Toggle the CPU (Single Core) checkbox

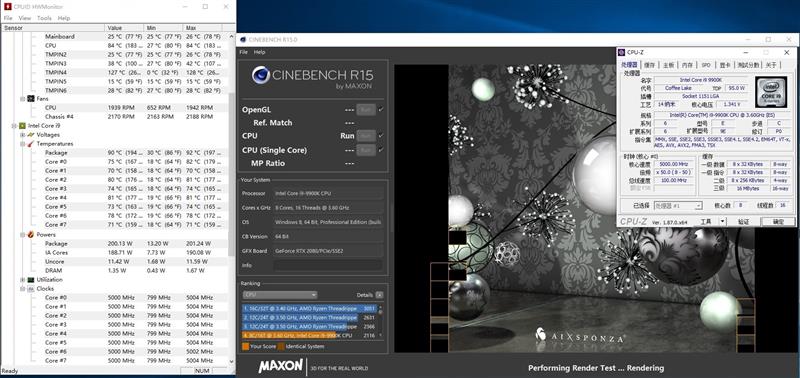click(381, 150)
